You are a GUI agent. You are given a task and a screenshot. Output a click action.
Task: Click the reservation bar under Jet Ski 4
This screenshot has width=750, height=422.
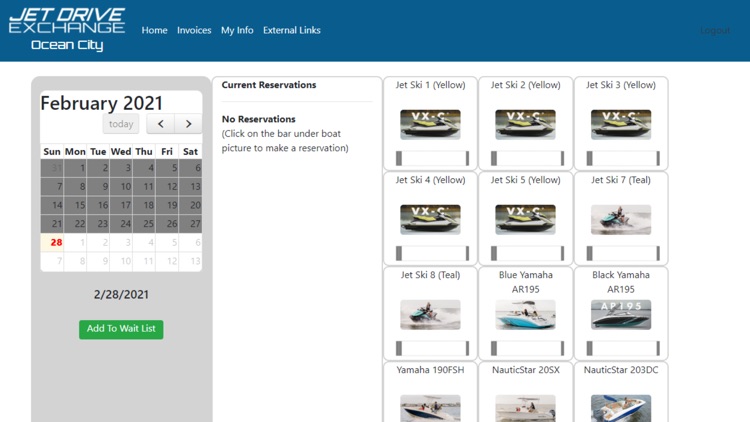pyautogui.click(x=432, y=253)
